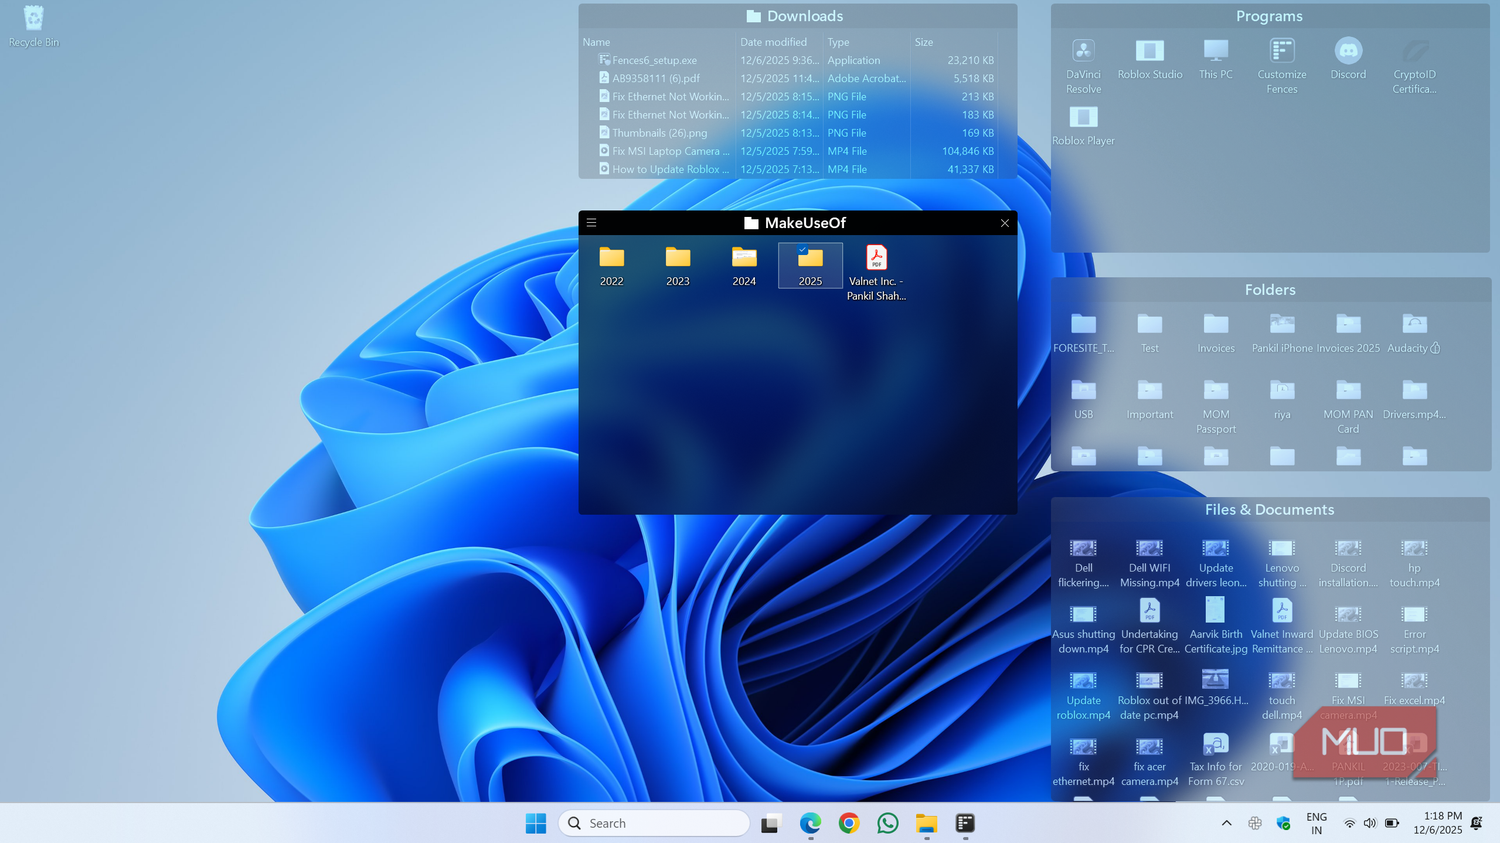Click the taskbar Search box
The width and height of the screenshot is (1500, 843).
coord(654,823)
